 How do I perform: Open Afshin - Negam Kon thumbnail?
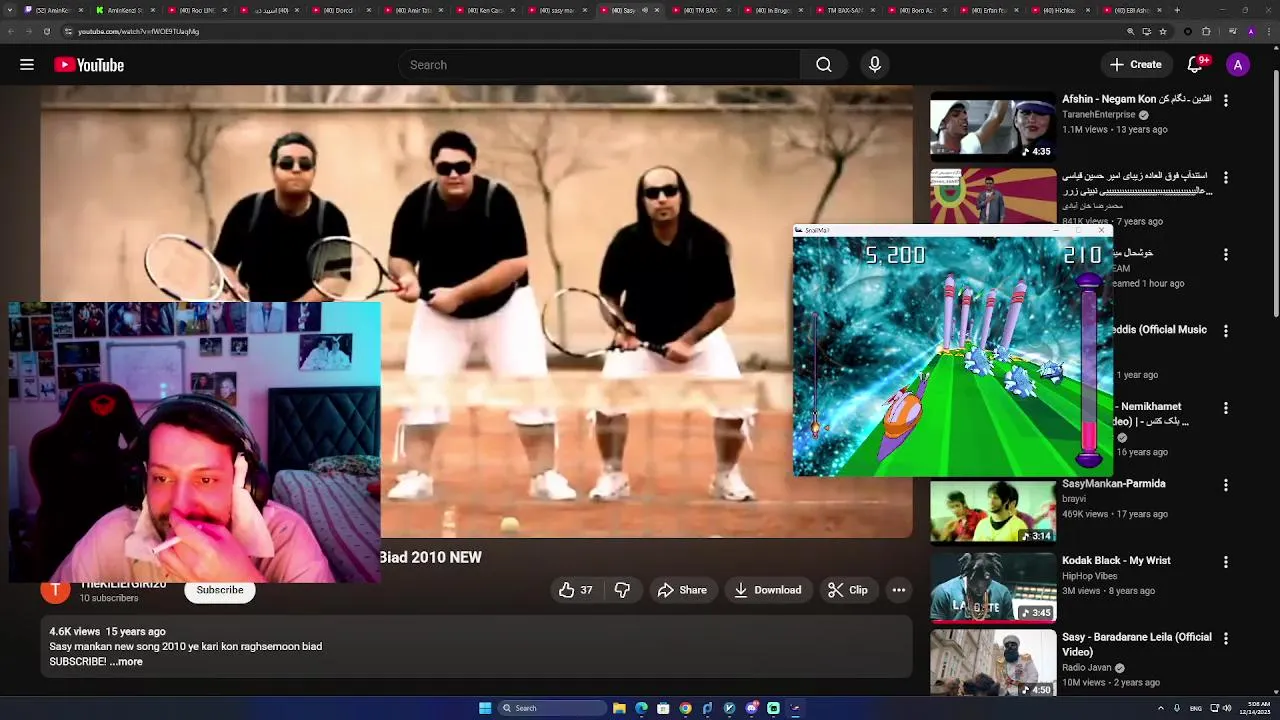coord(993,127)
